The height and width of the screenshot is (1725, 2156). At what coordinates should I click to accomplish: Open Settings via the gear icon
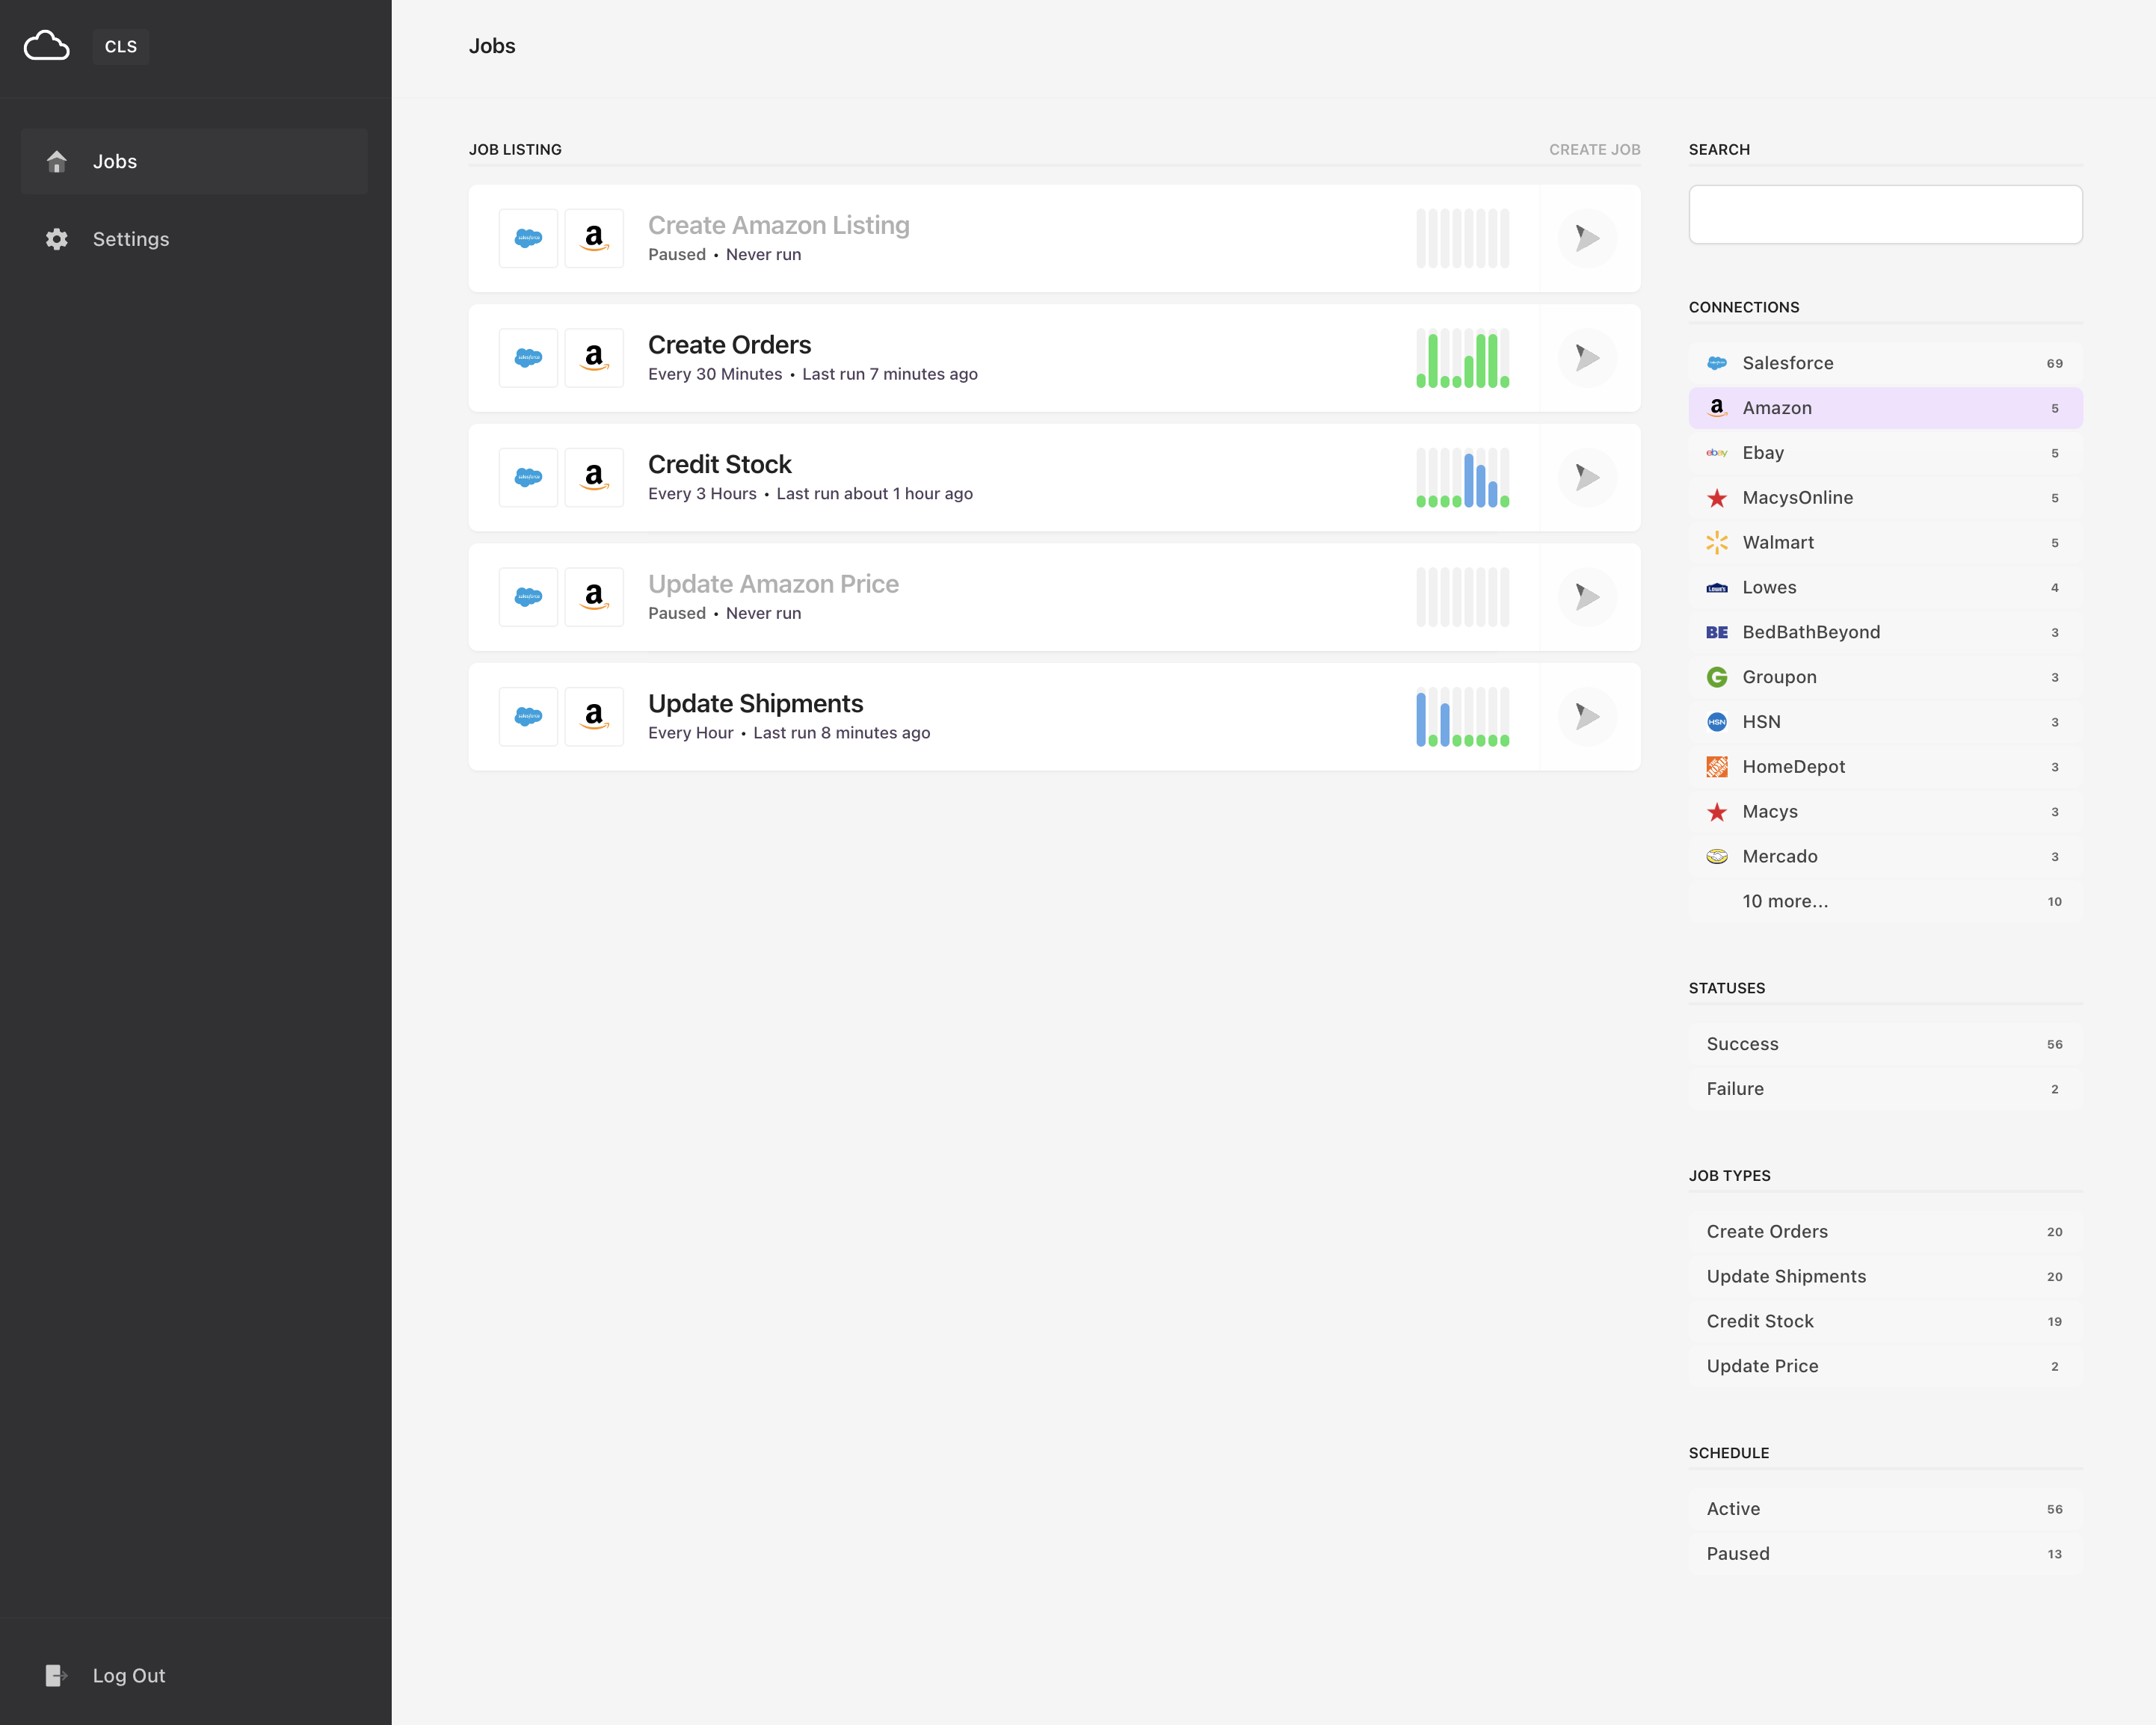click(56, 239)
